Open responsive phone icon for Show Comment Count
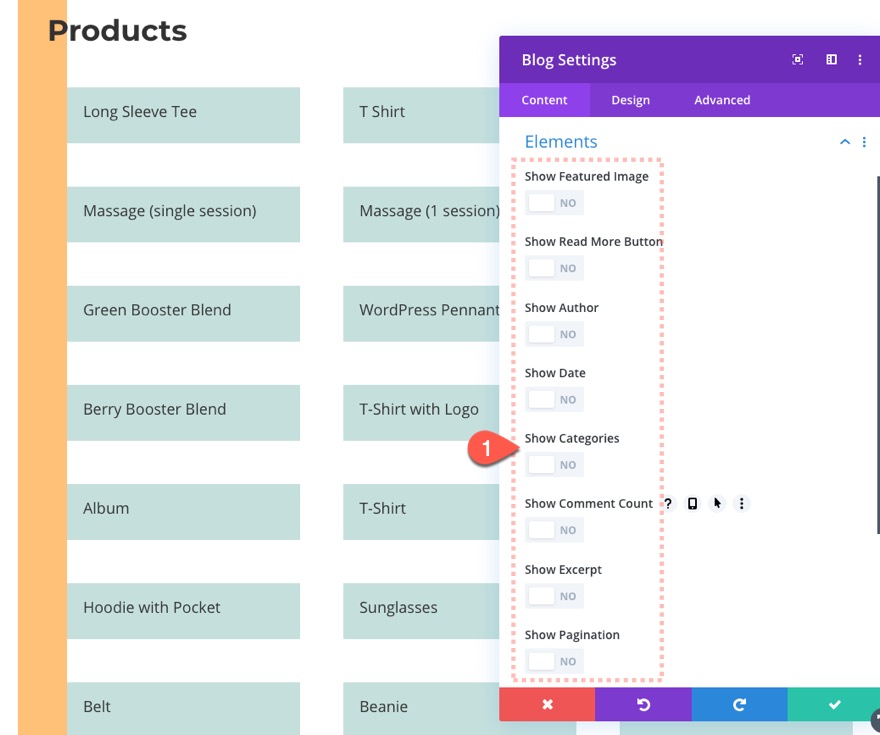Viewport: 880px width, 735px height. 692,503
